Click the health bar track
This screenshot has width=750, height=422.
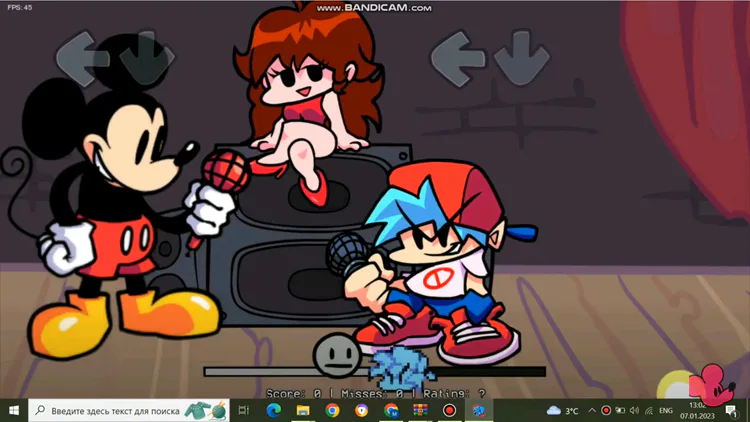[x=375, y=371]
